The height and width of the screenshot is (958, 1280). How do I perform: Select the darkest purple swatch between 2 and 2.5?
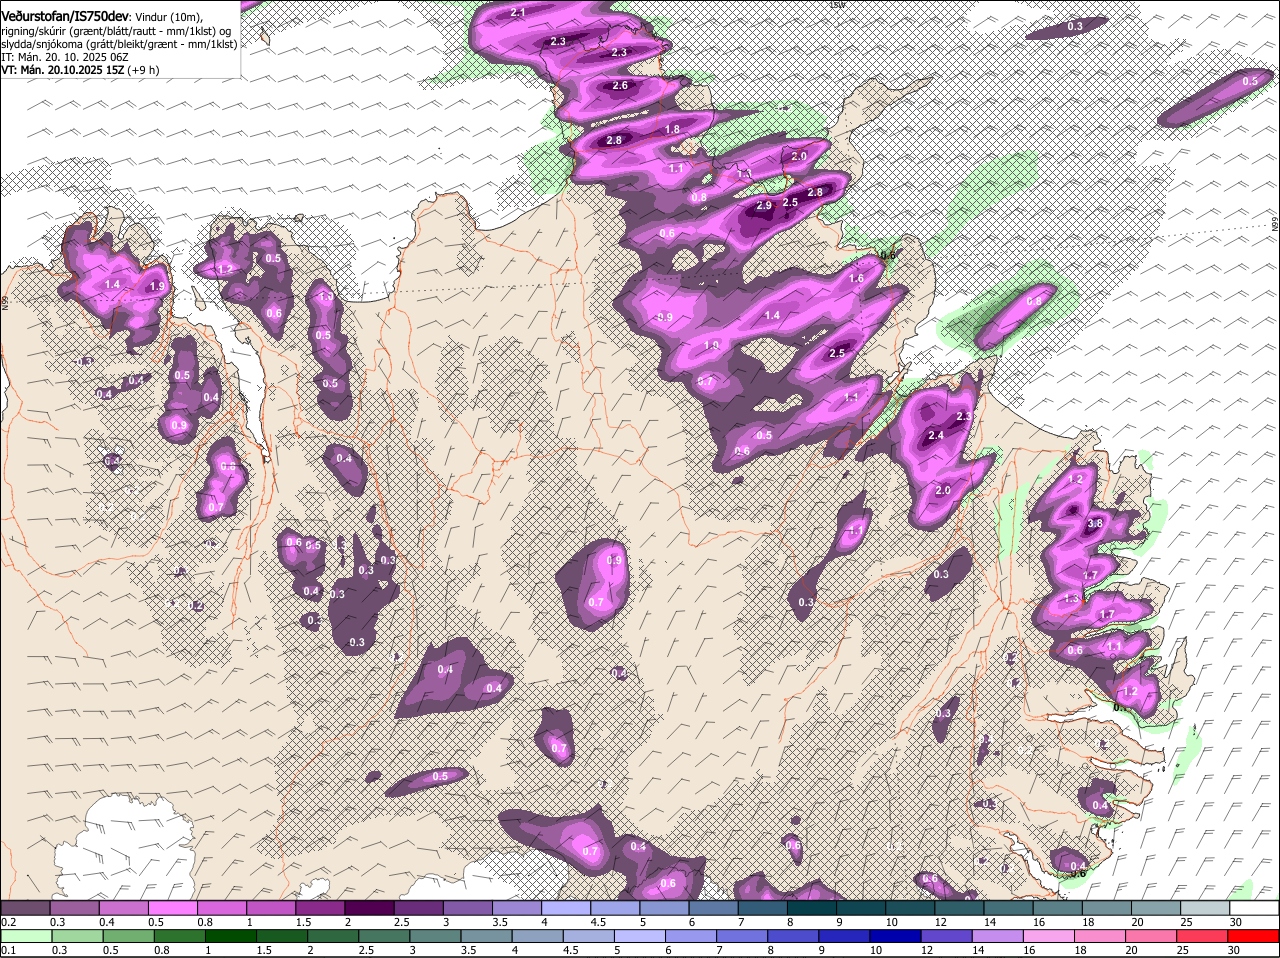369,908
